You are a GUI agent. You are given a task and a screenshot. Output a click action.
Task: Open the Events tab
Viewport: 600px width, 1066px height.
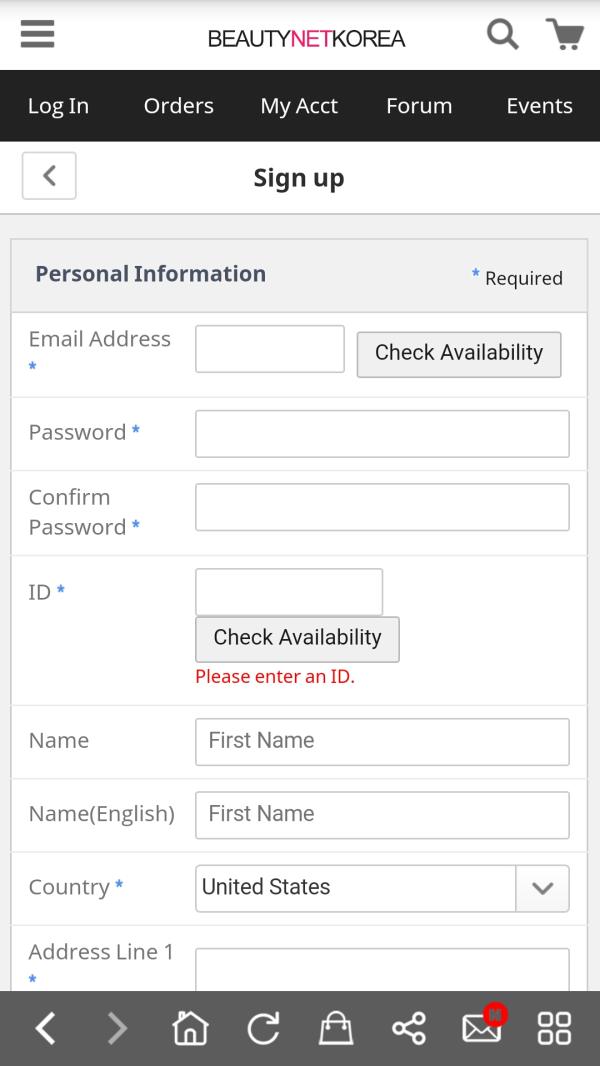pyautogui.click(x=540, y=106)
